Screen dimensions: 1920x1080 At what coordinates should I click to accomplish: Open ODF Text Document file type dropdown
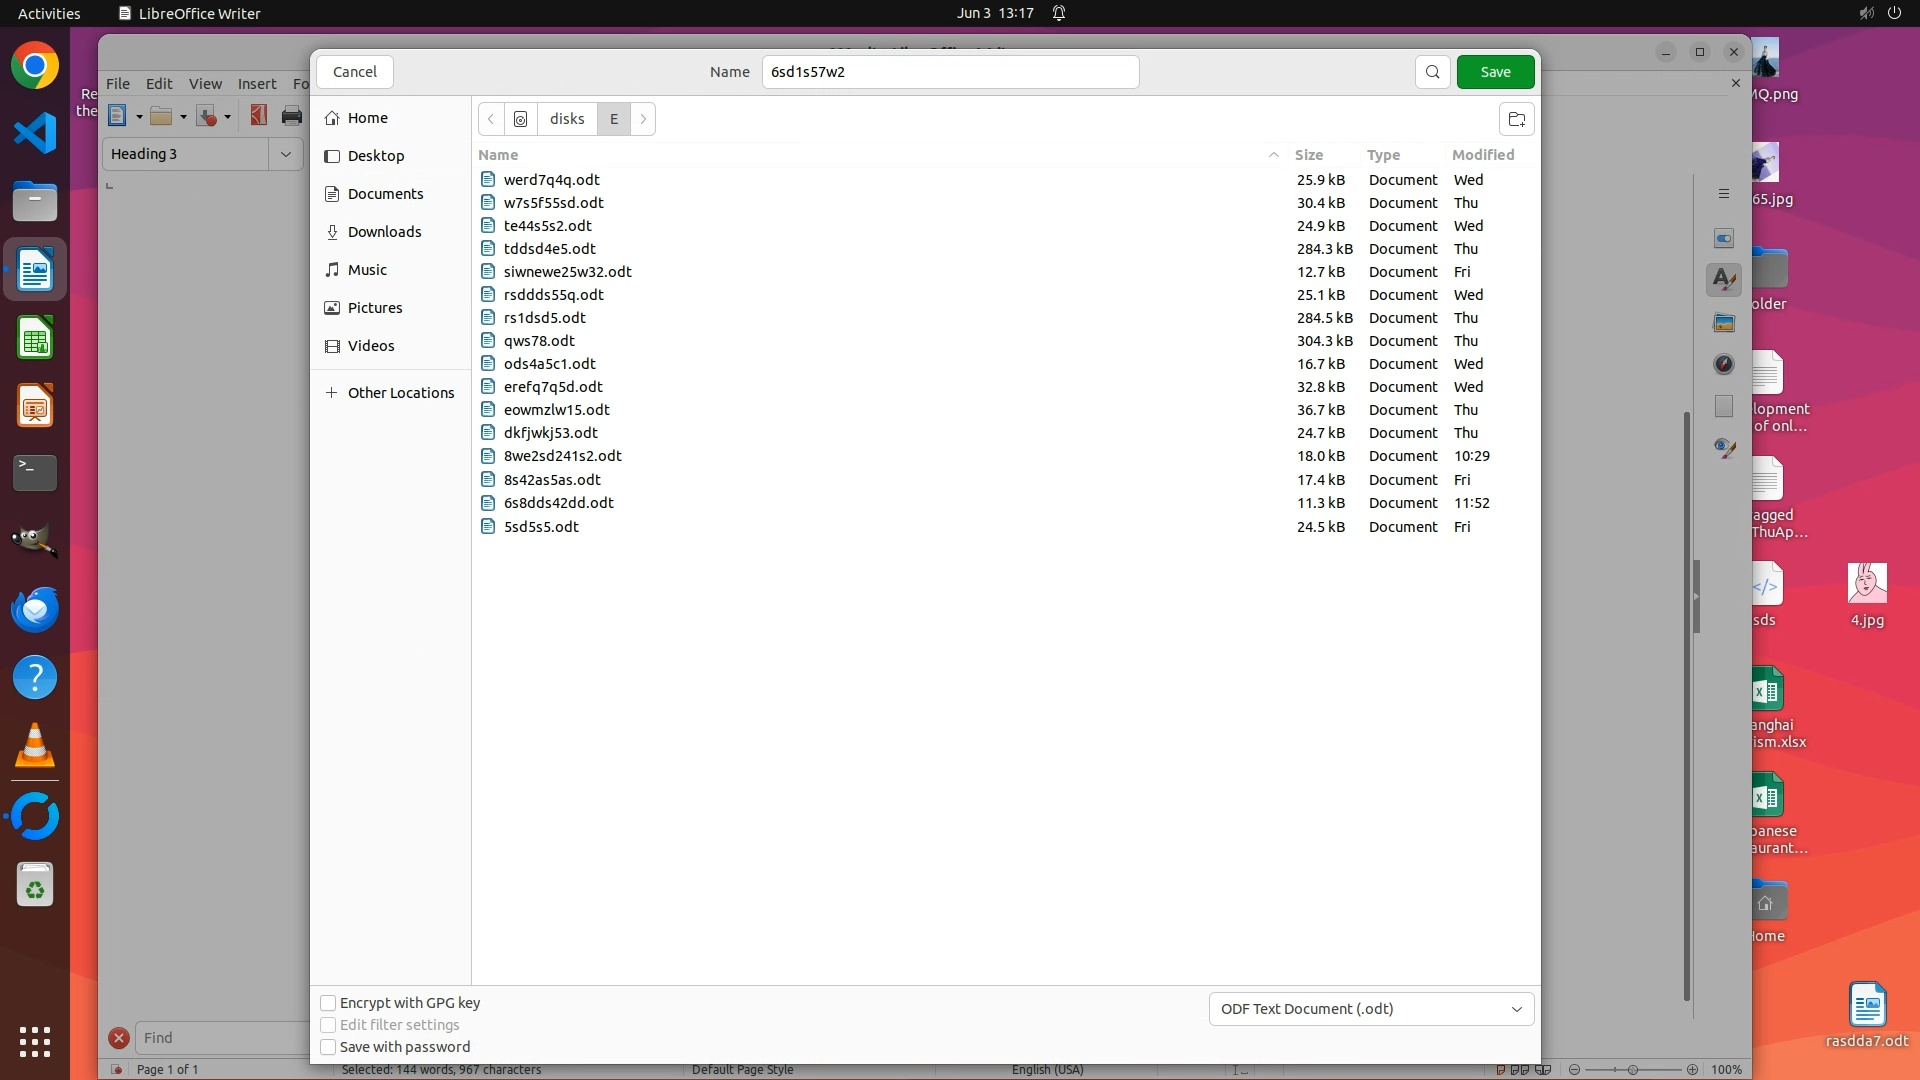(x=1370, y=1009)
